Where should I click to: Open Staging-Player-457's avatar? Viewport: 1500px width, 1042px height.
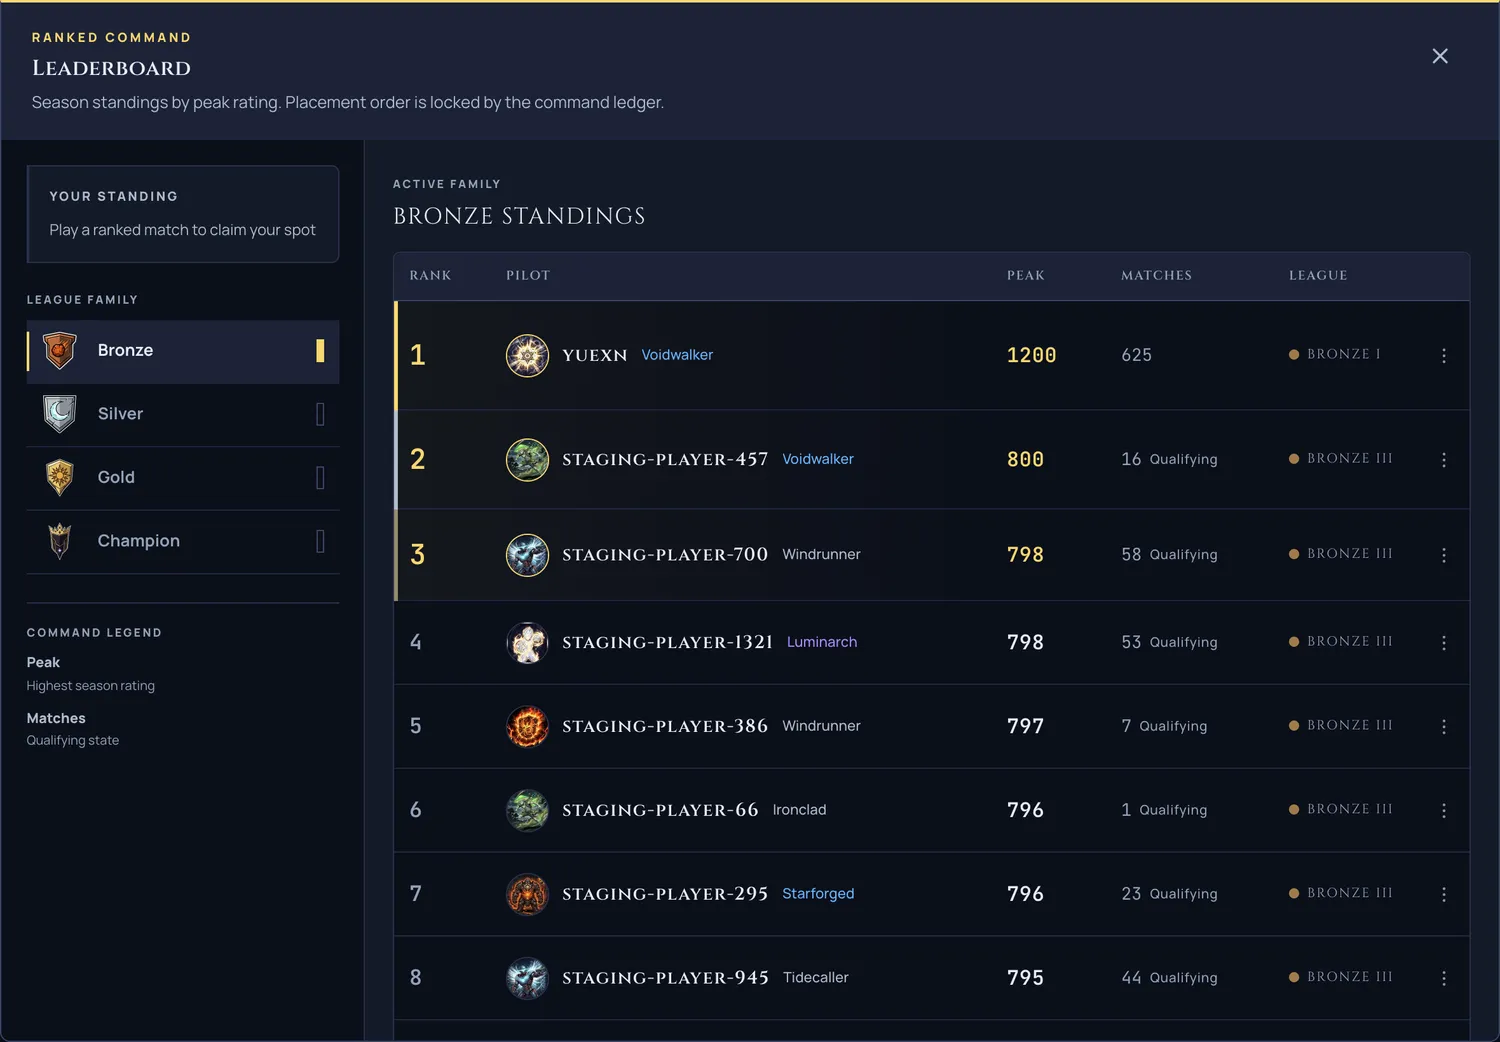pos(527,460)
